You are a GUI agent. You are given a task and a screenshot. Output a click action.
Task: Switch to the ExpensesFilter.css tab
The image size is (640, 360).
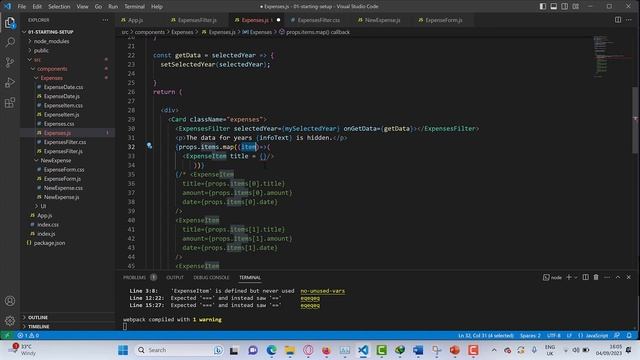coord(318,20)
